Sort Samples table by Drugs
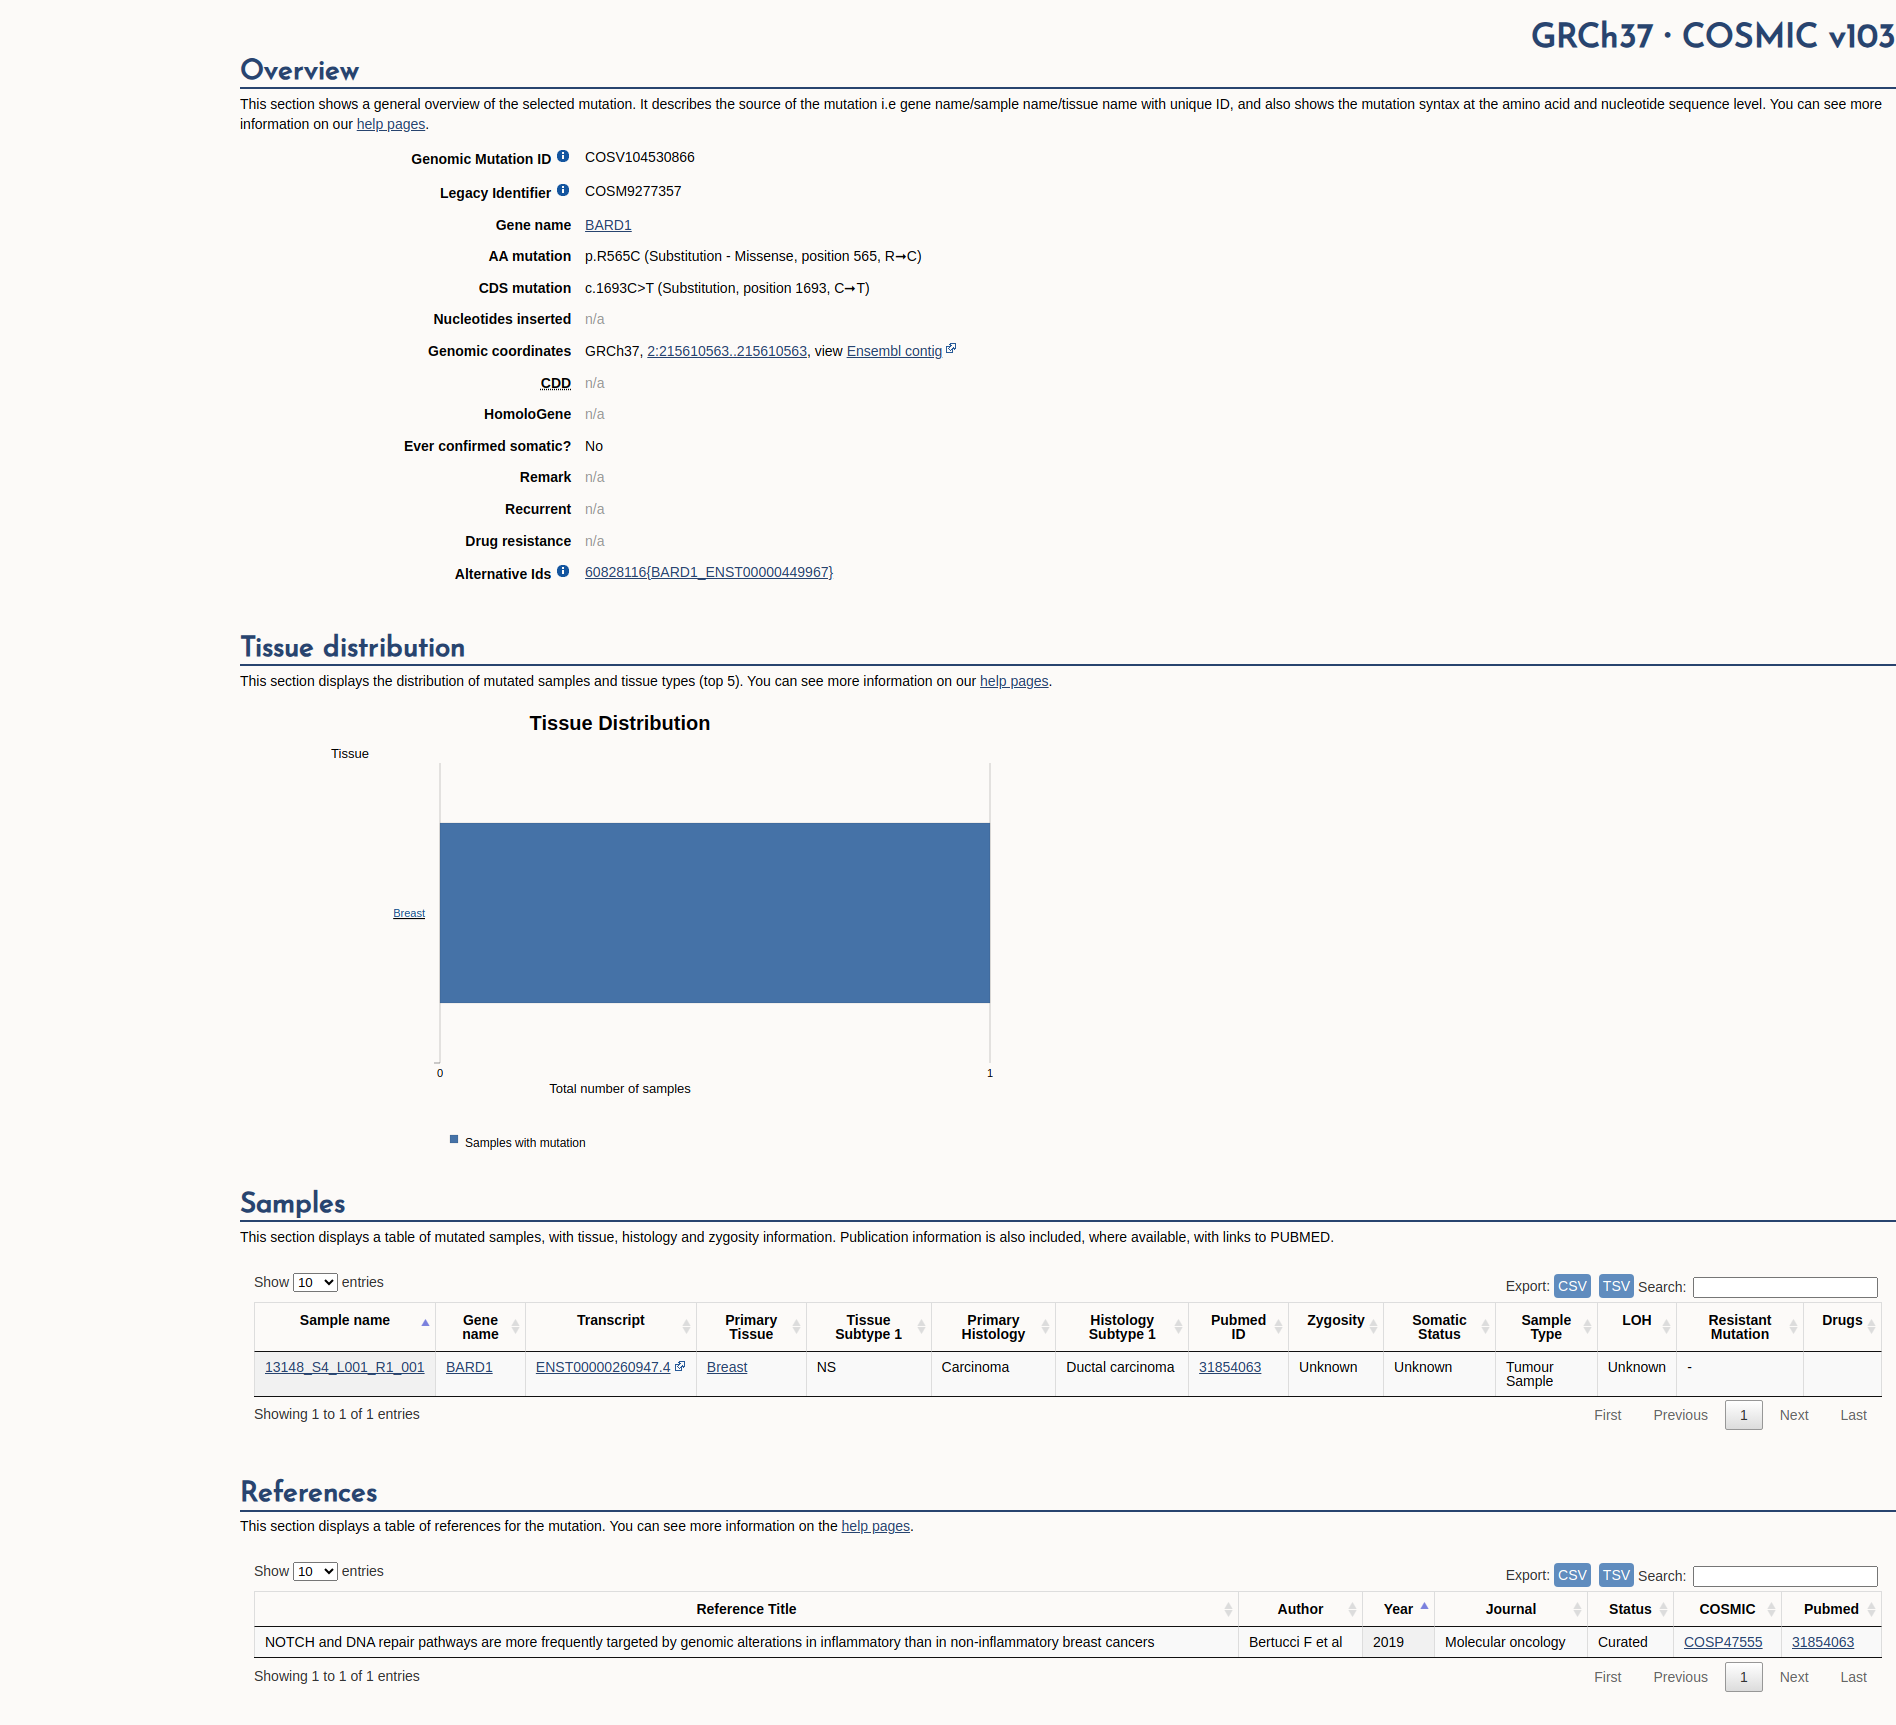The image size is (1896, 1725). (1842, 1327)
